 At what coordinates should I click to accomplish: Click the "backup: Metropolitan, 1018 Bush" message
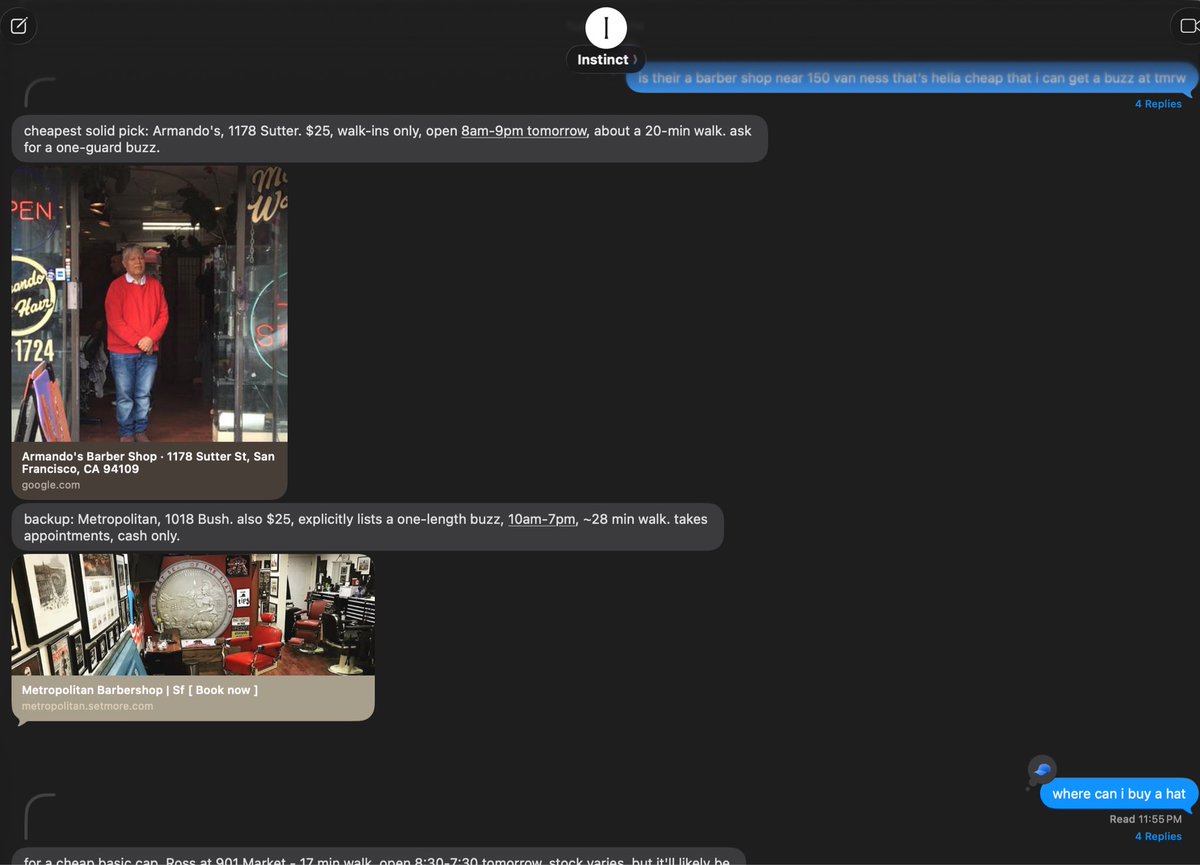coord(367,527)
